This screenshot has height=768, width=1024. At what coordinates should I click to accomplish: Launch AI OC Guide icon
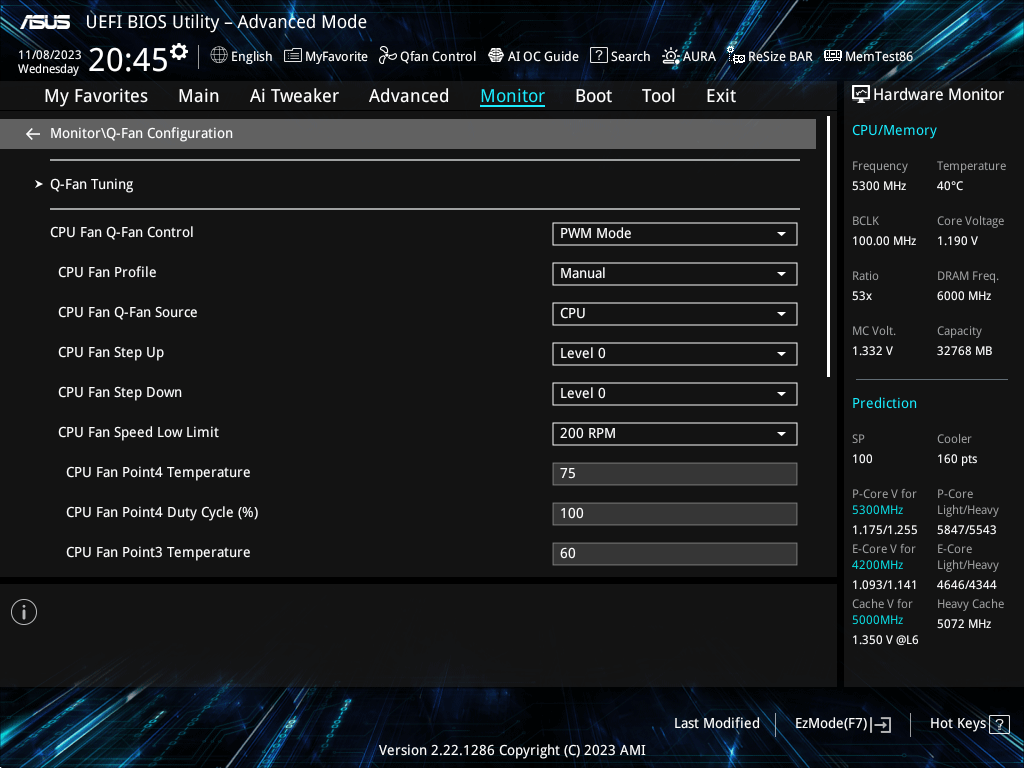pyautogui.click(x=496, y=56)
